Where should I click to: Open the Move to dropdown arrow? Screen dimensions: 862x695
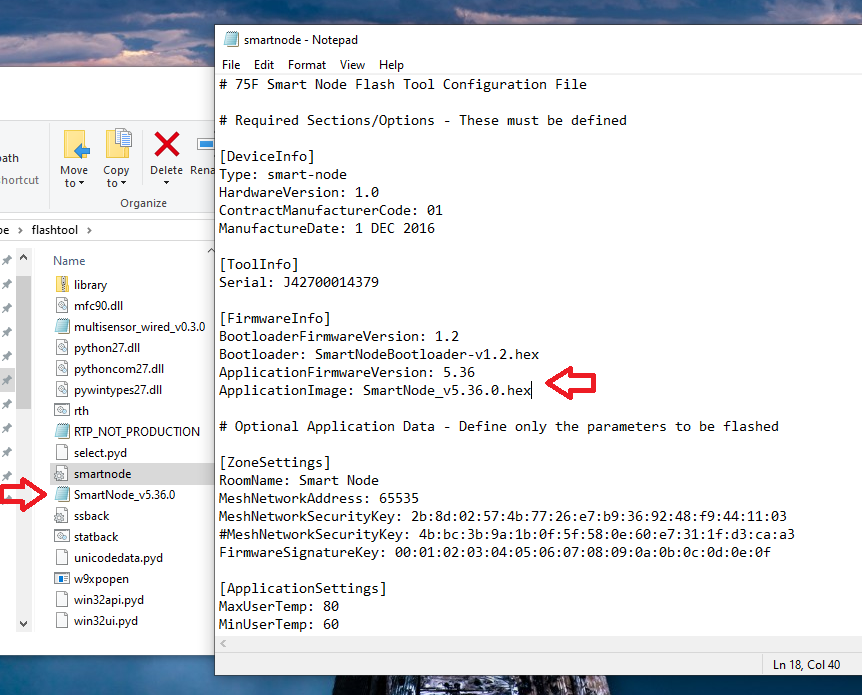pos(81,183)
